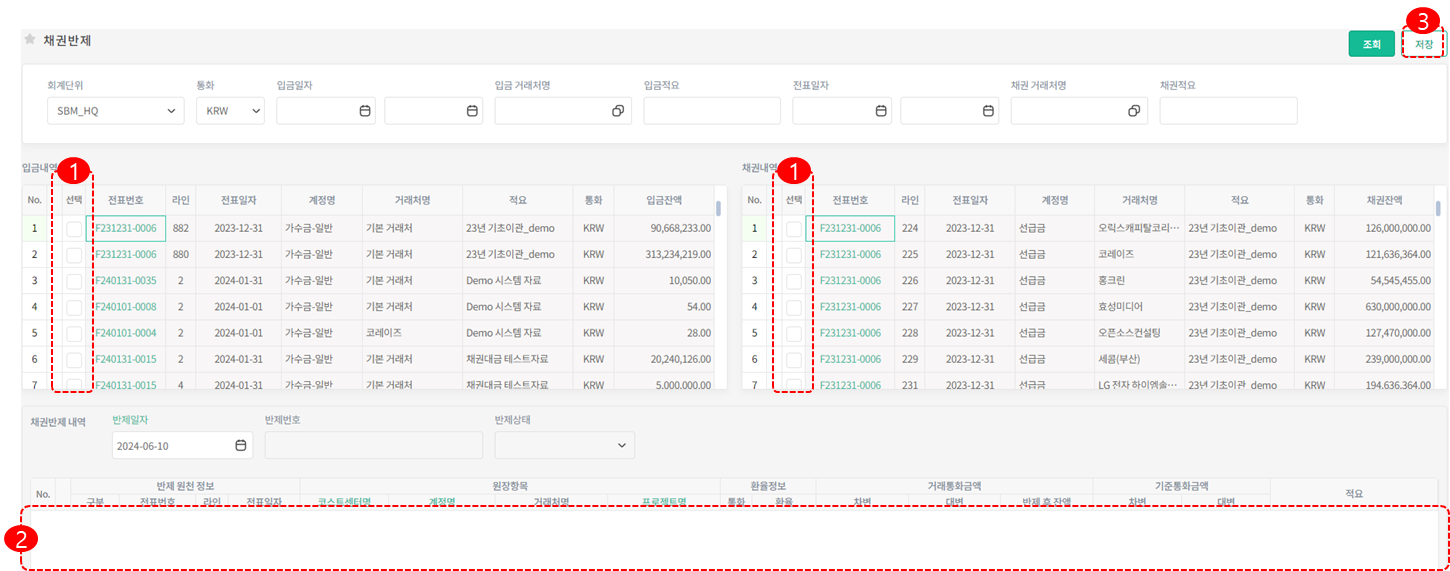
Task: Tick checkbox for 홍크린 row in 채권내역
Action: [x=793, y=281]
